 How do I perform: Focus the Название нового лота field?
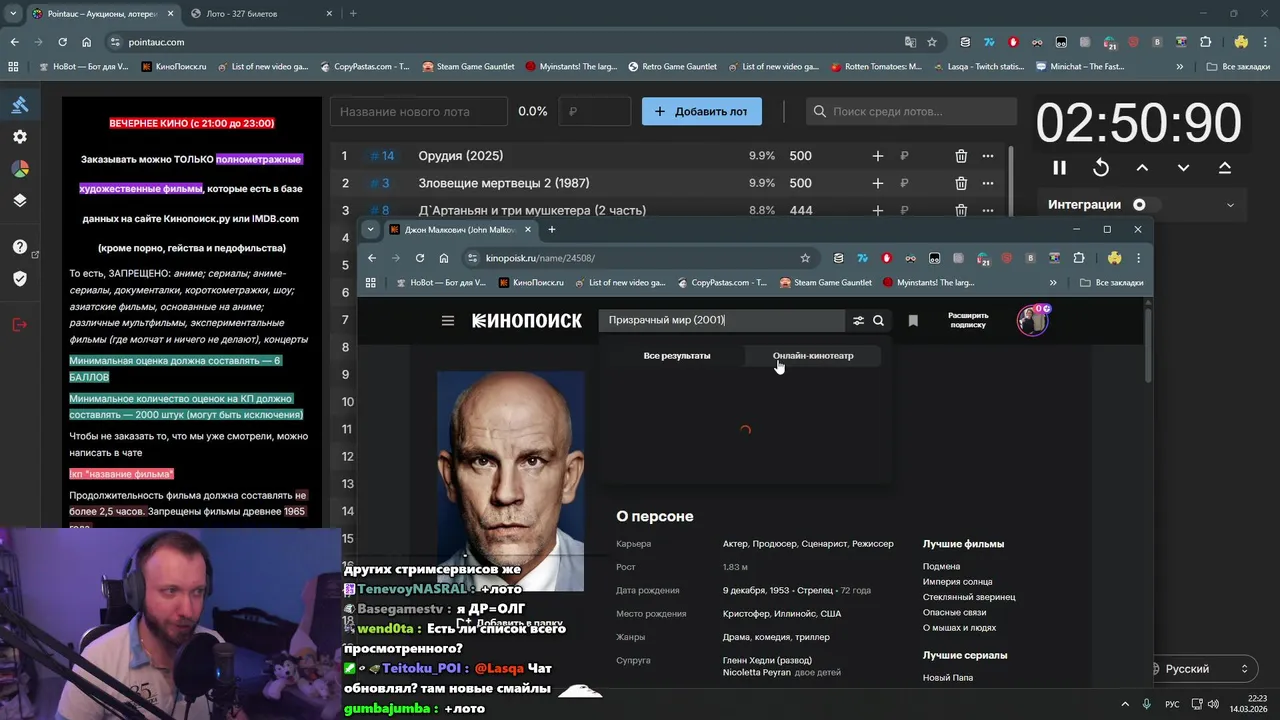tap(419, 111)
